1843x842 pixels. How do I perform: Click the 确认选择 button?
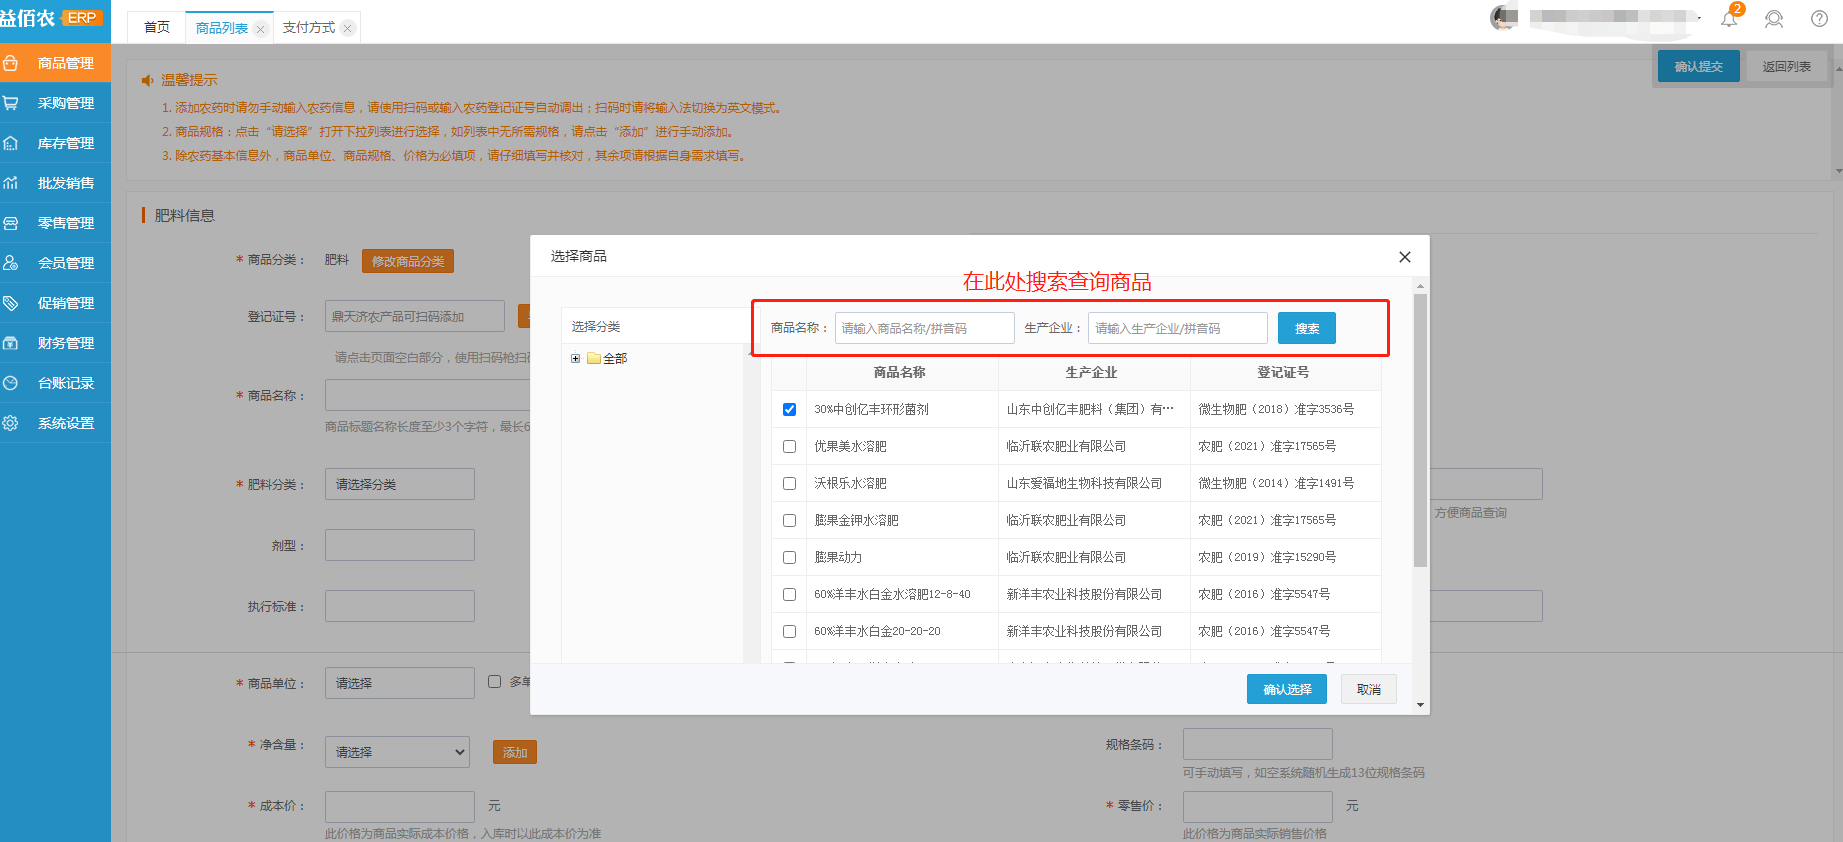click(x=1286, y=689)
